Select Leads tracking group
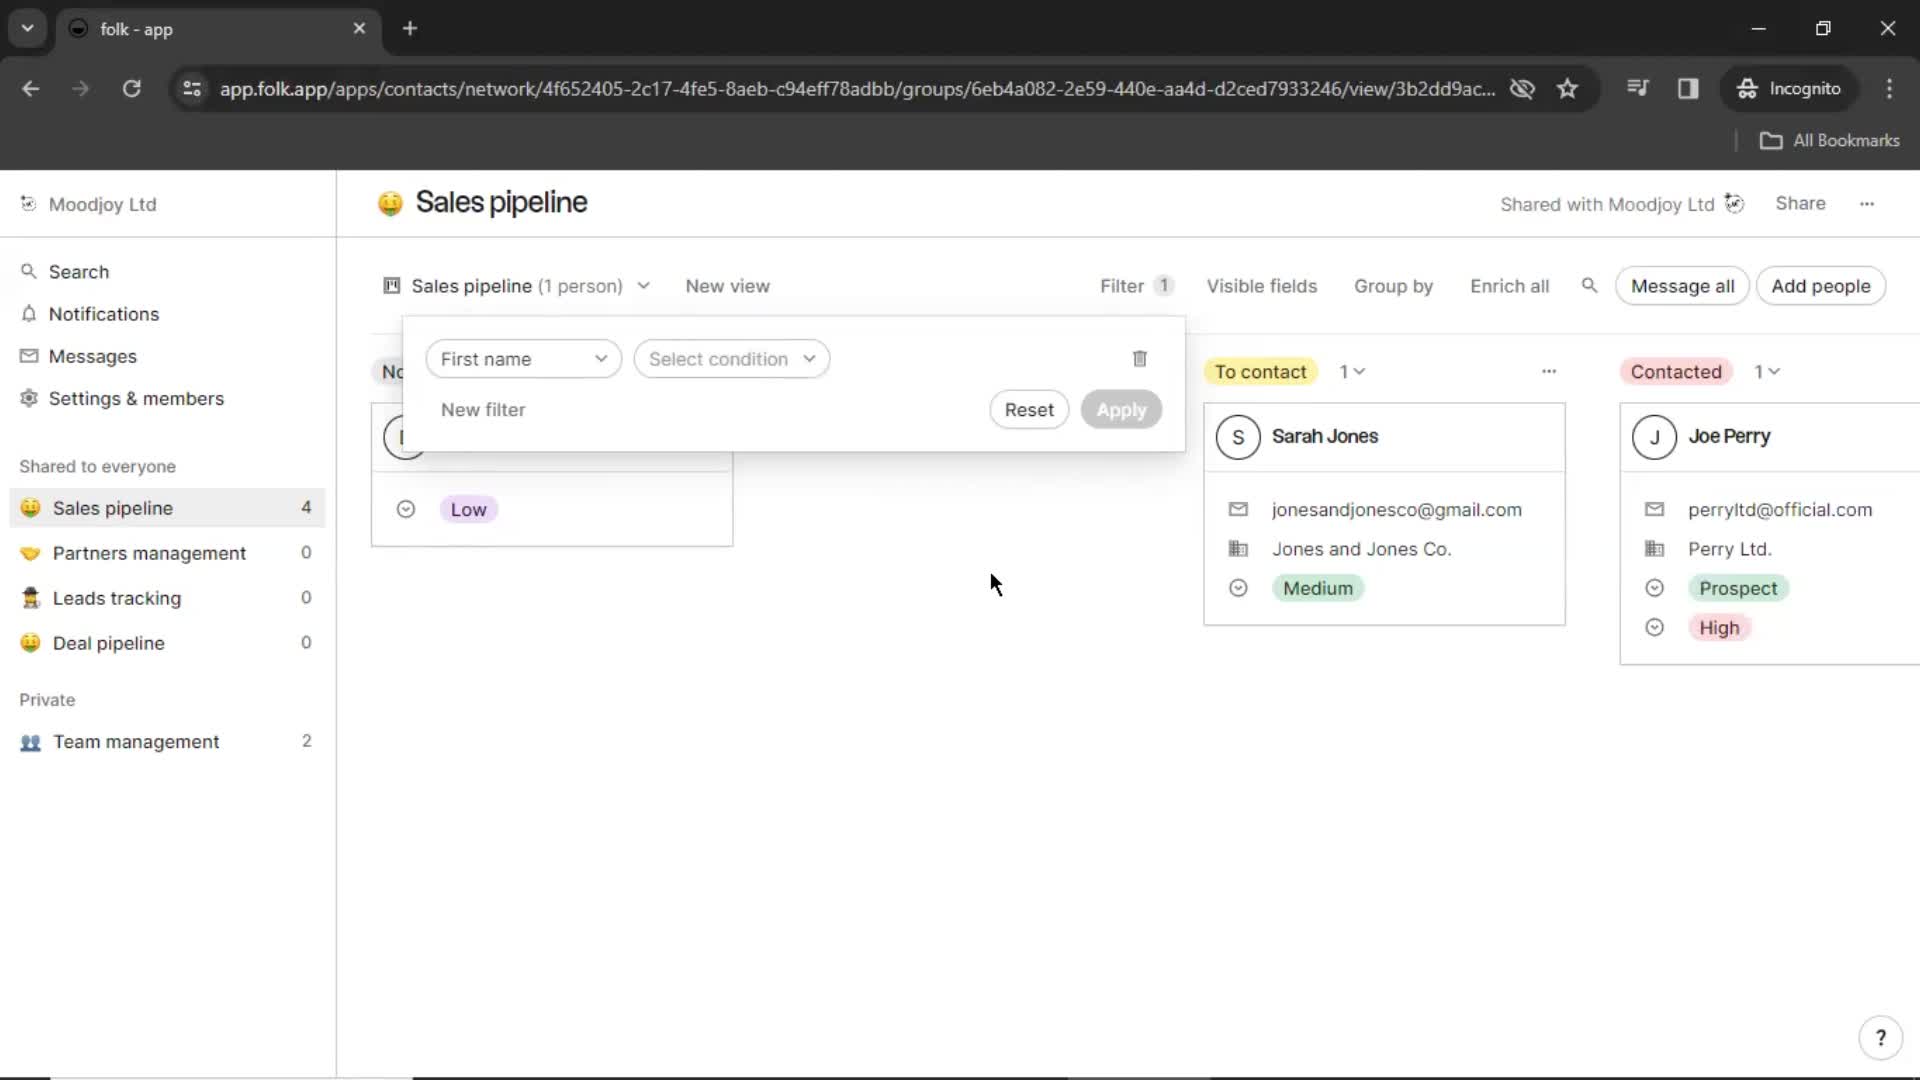1920x1080 pixels. (167, 598)
